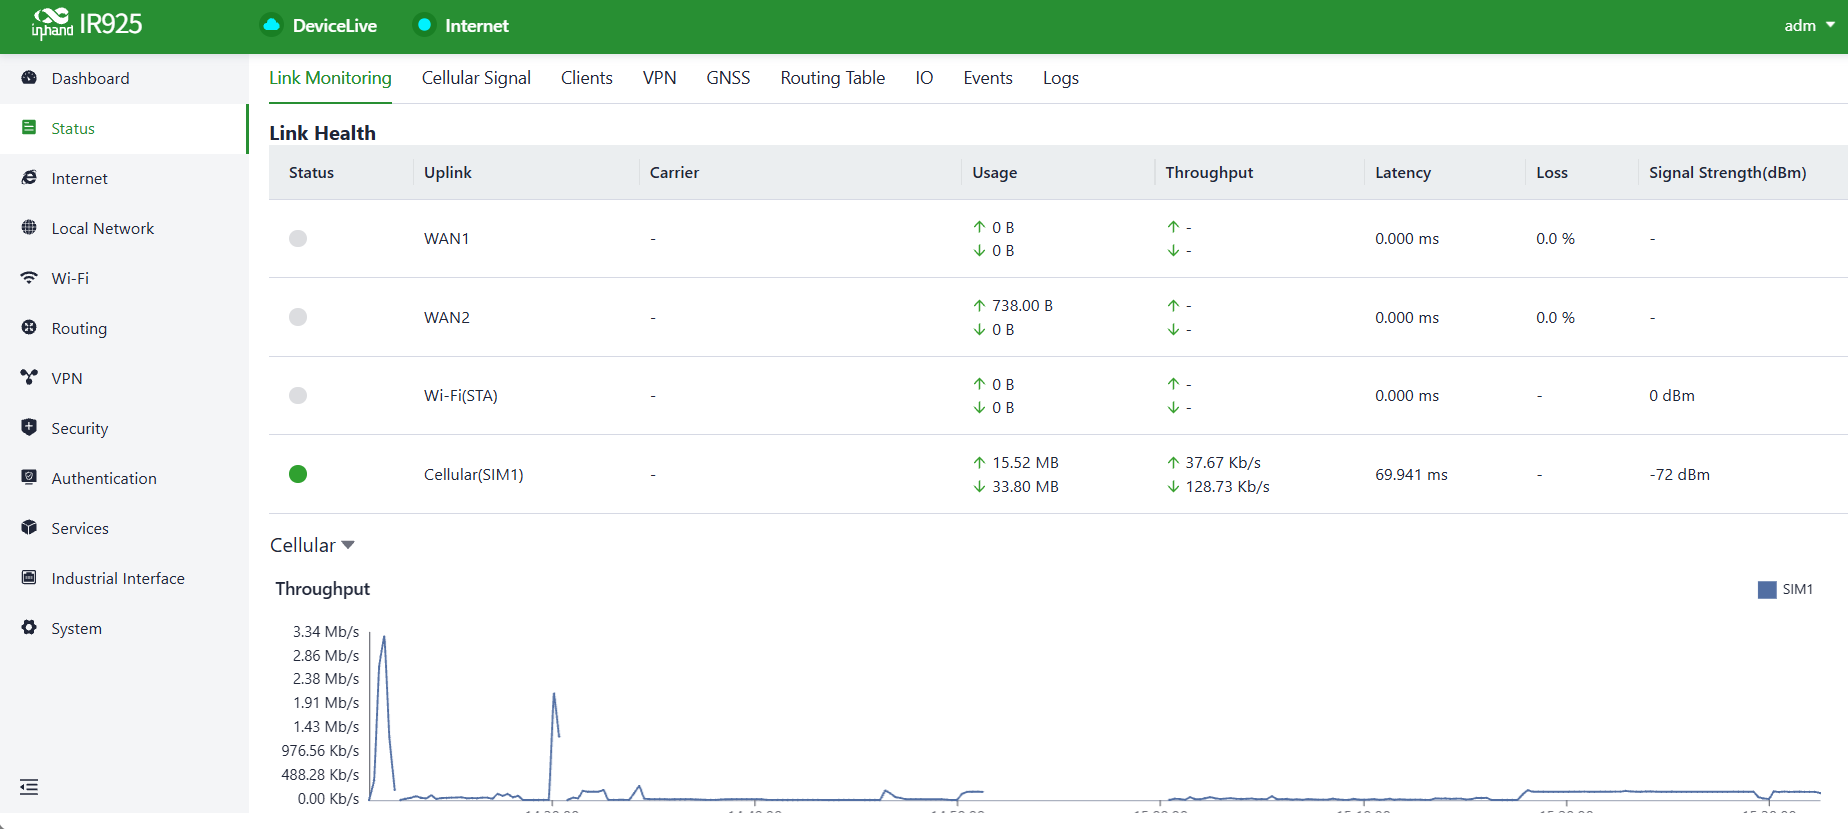Click the Throughput column header
Image resolution: width=1848 pixels, height=829 pixels.
click(1209, 172)
